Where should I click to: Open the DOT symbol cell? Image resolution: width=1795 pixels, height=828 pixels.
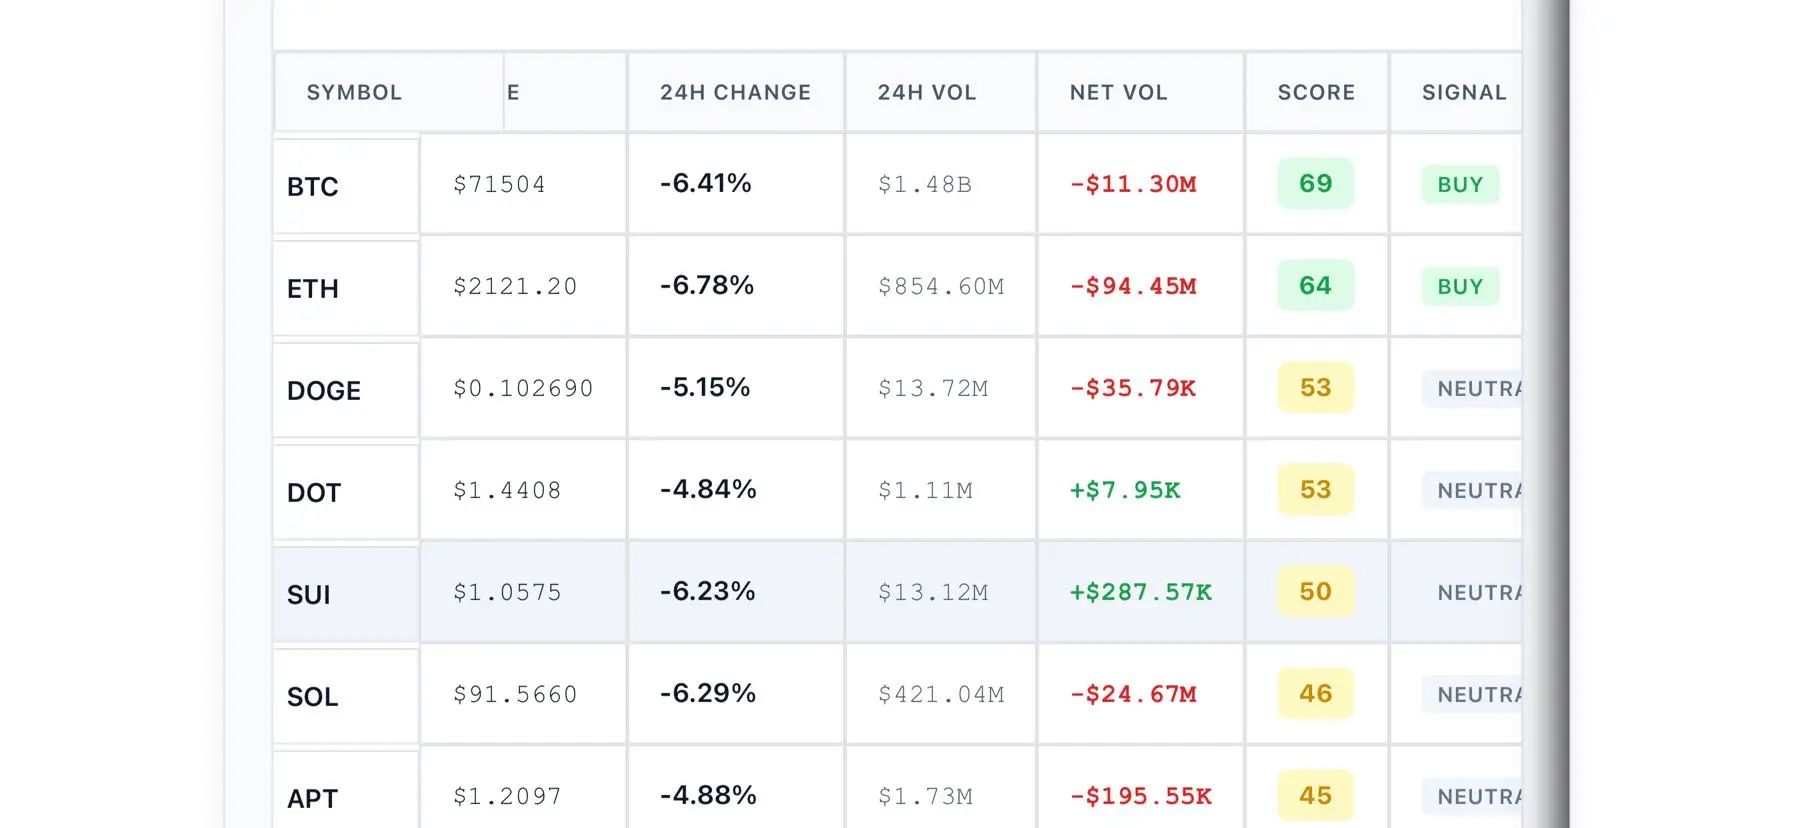pyautogui.click(x=314, y=493)
